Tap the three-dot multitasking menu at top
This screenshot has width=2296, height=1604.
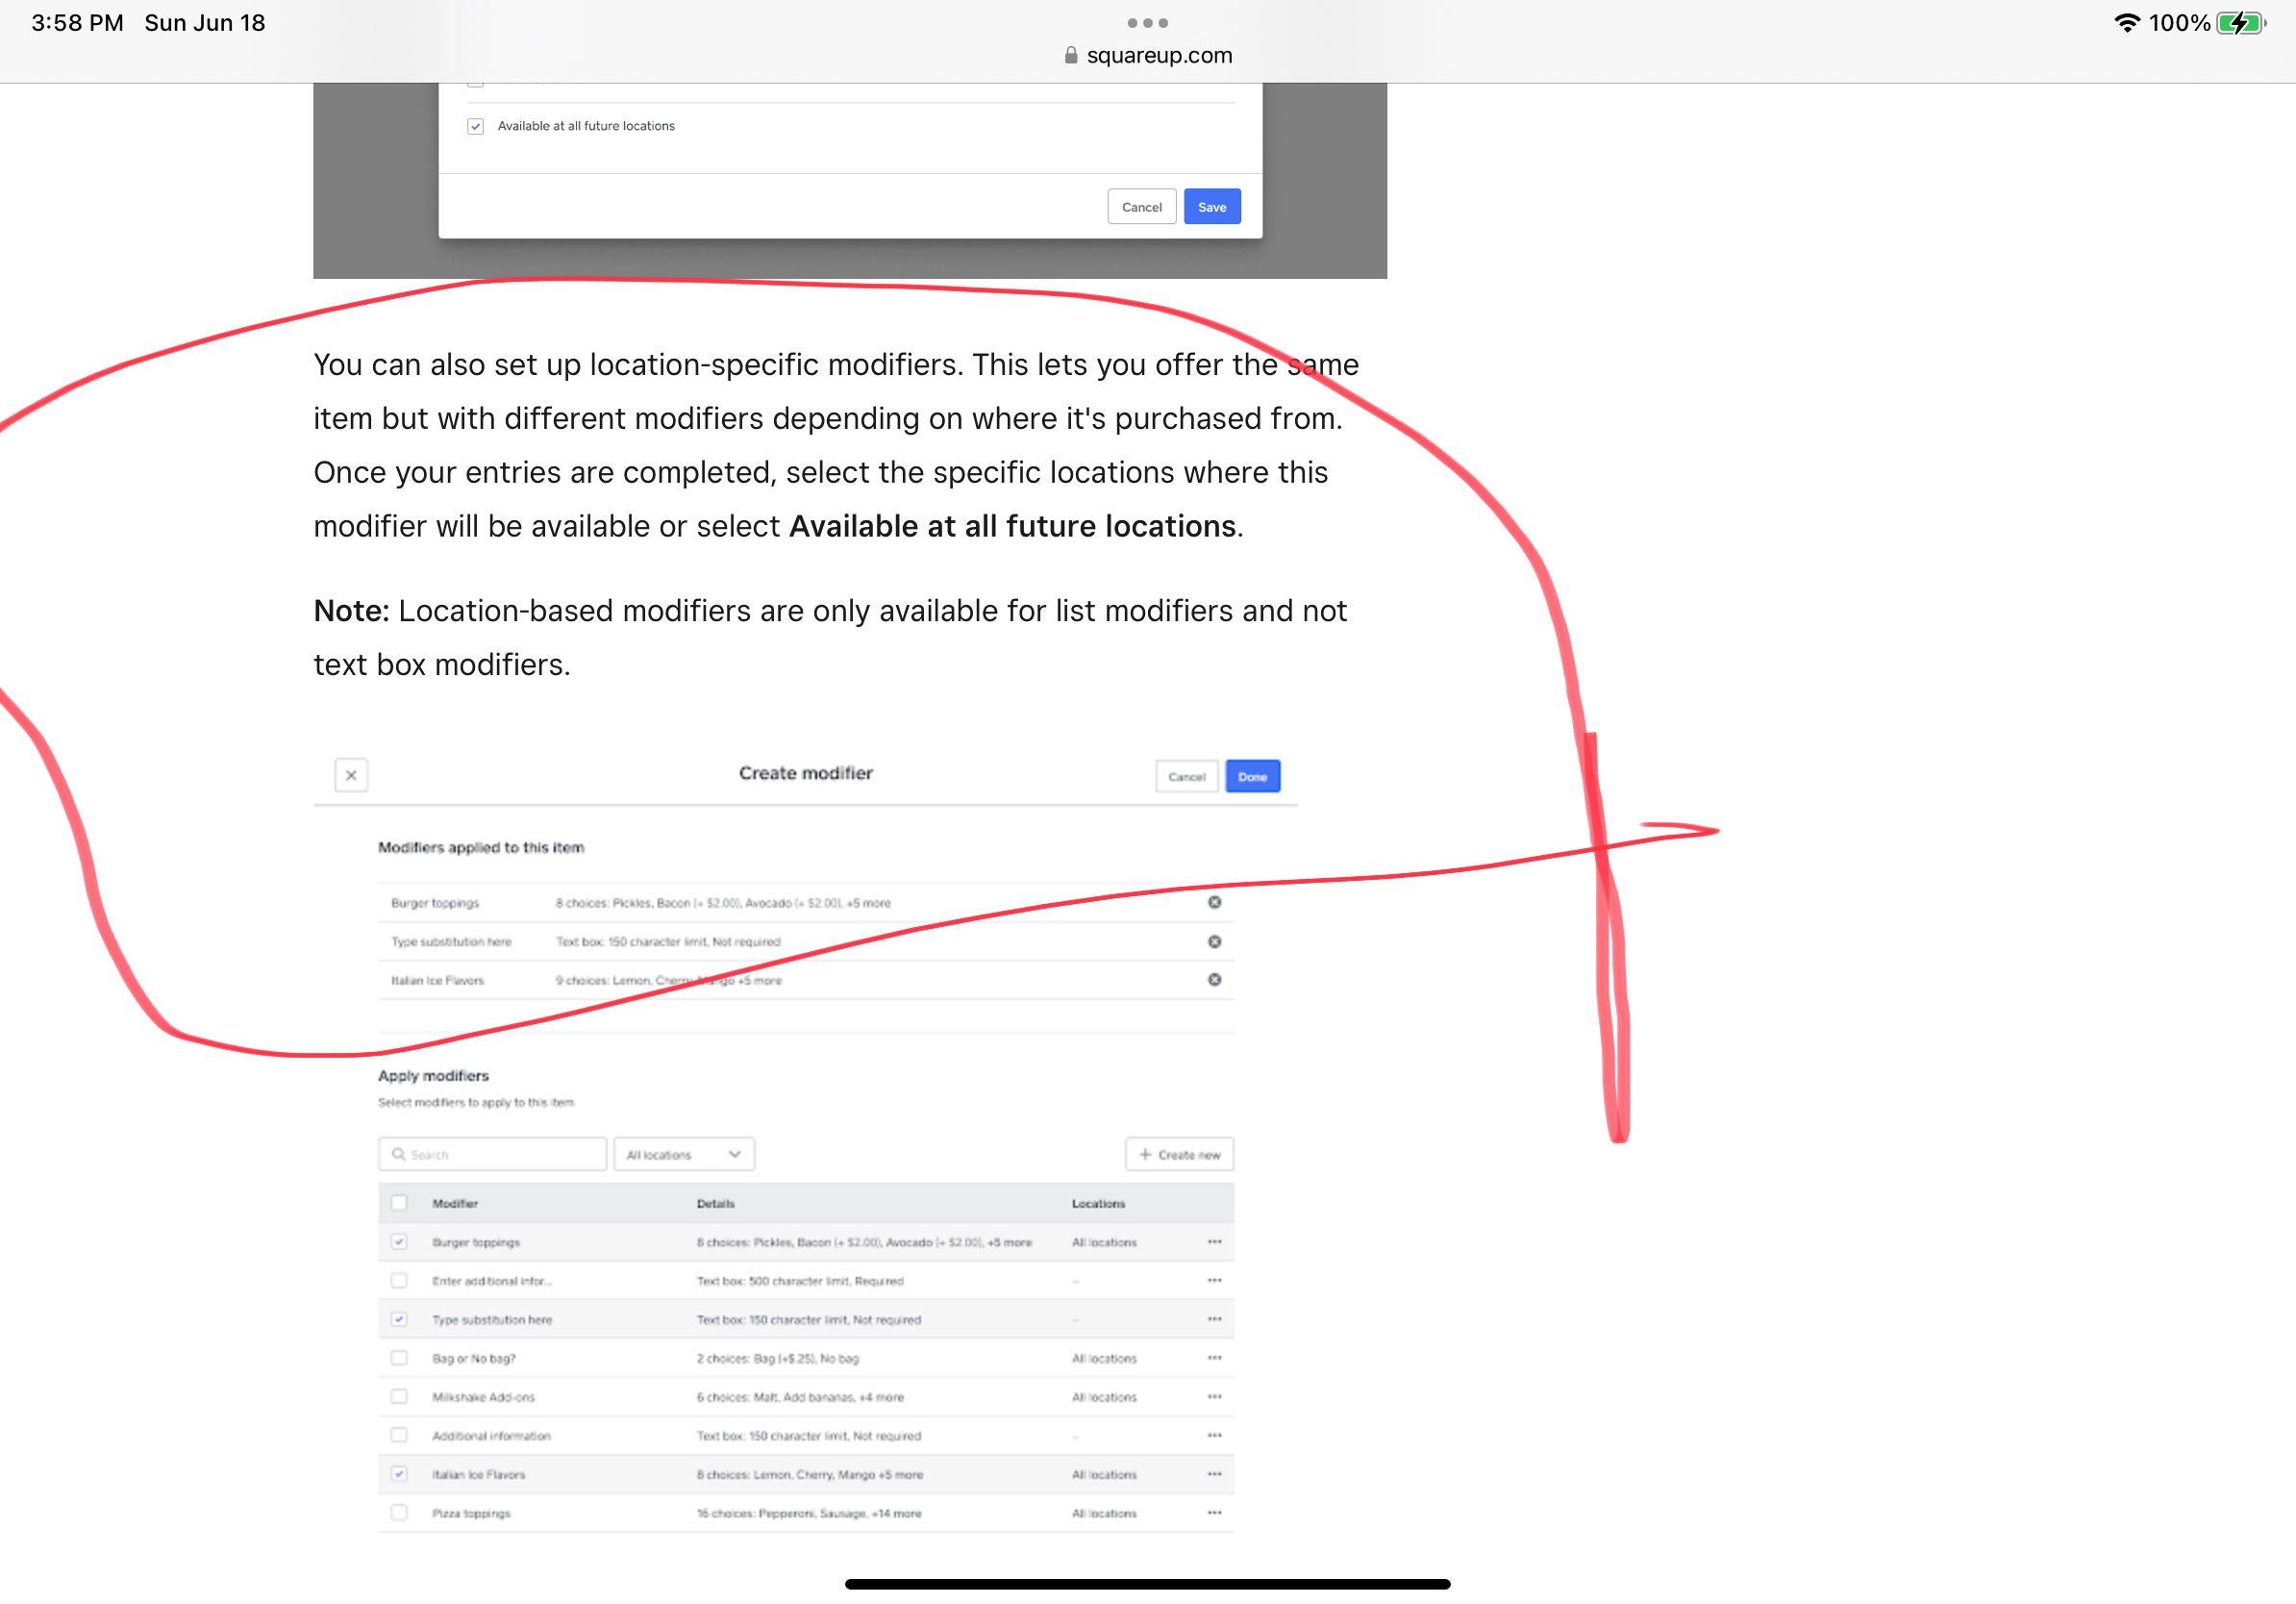(1147, 23)
